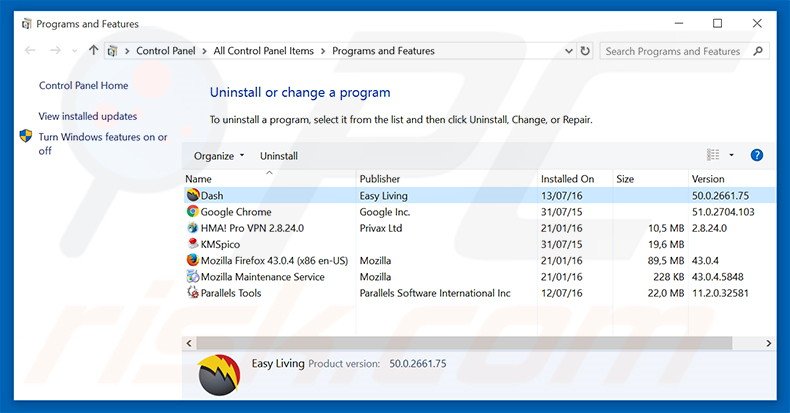
Task: Go forward with the right arrow
Action: (x=55, y=50)
